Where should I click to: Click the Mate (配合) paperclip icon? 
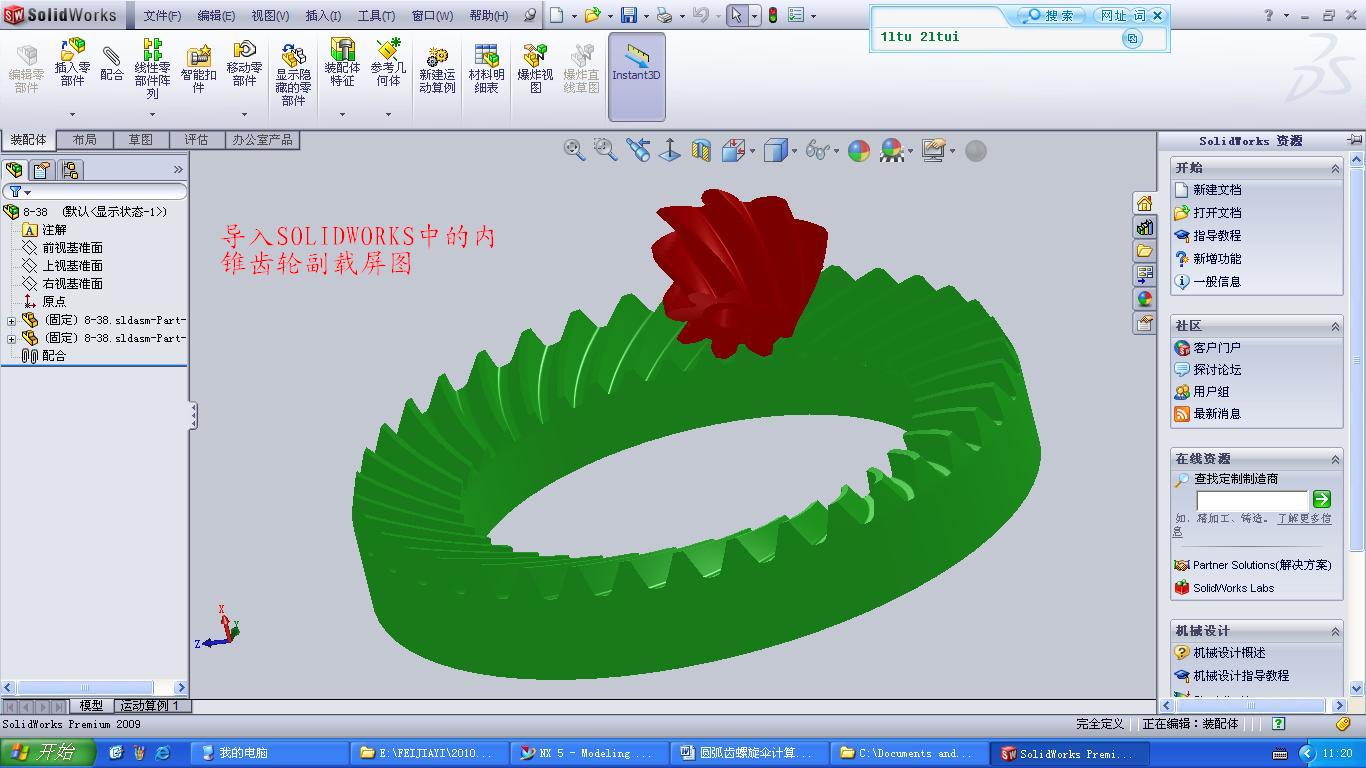pos(112,62)
